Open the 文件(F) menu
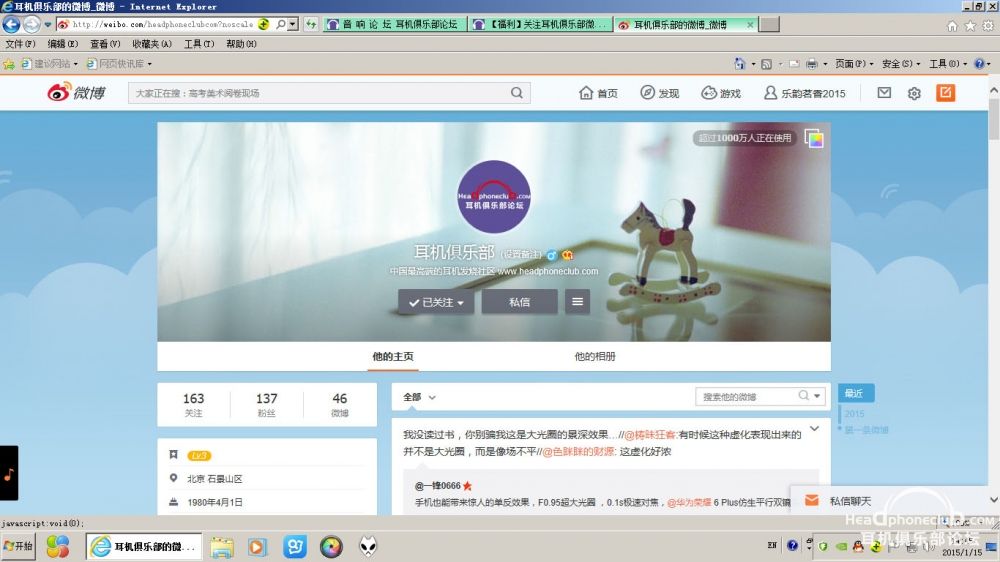Viewport: 1000px width, 562px height. pos(20,44)
